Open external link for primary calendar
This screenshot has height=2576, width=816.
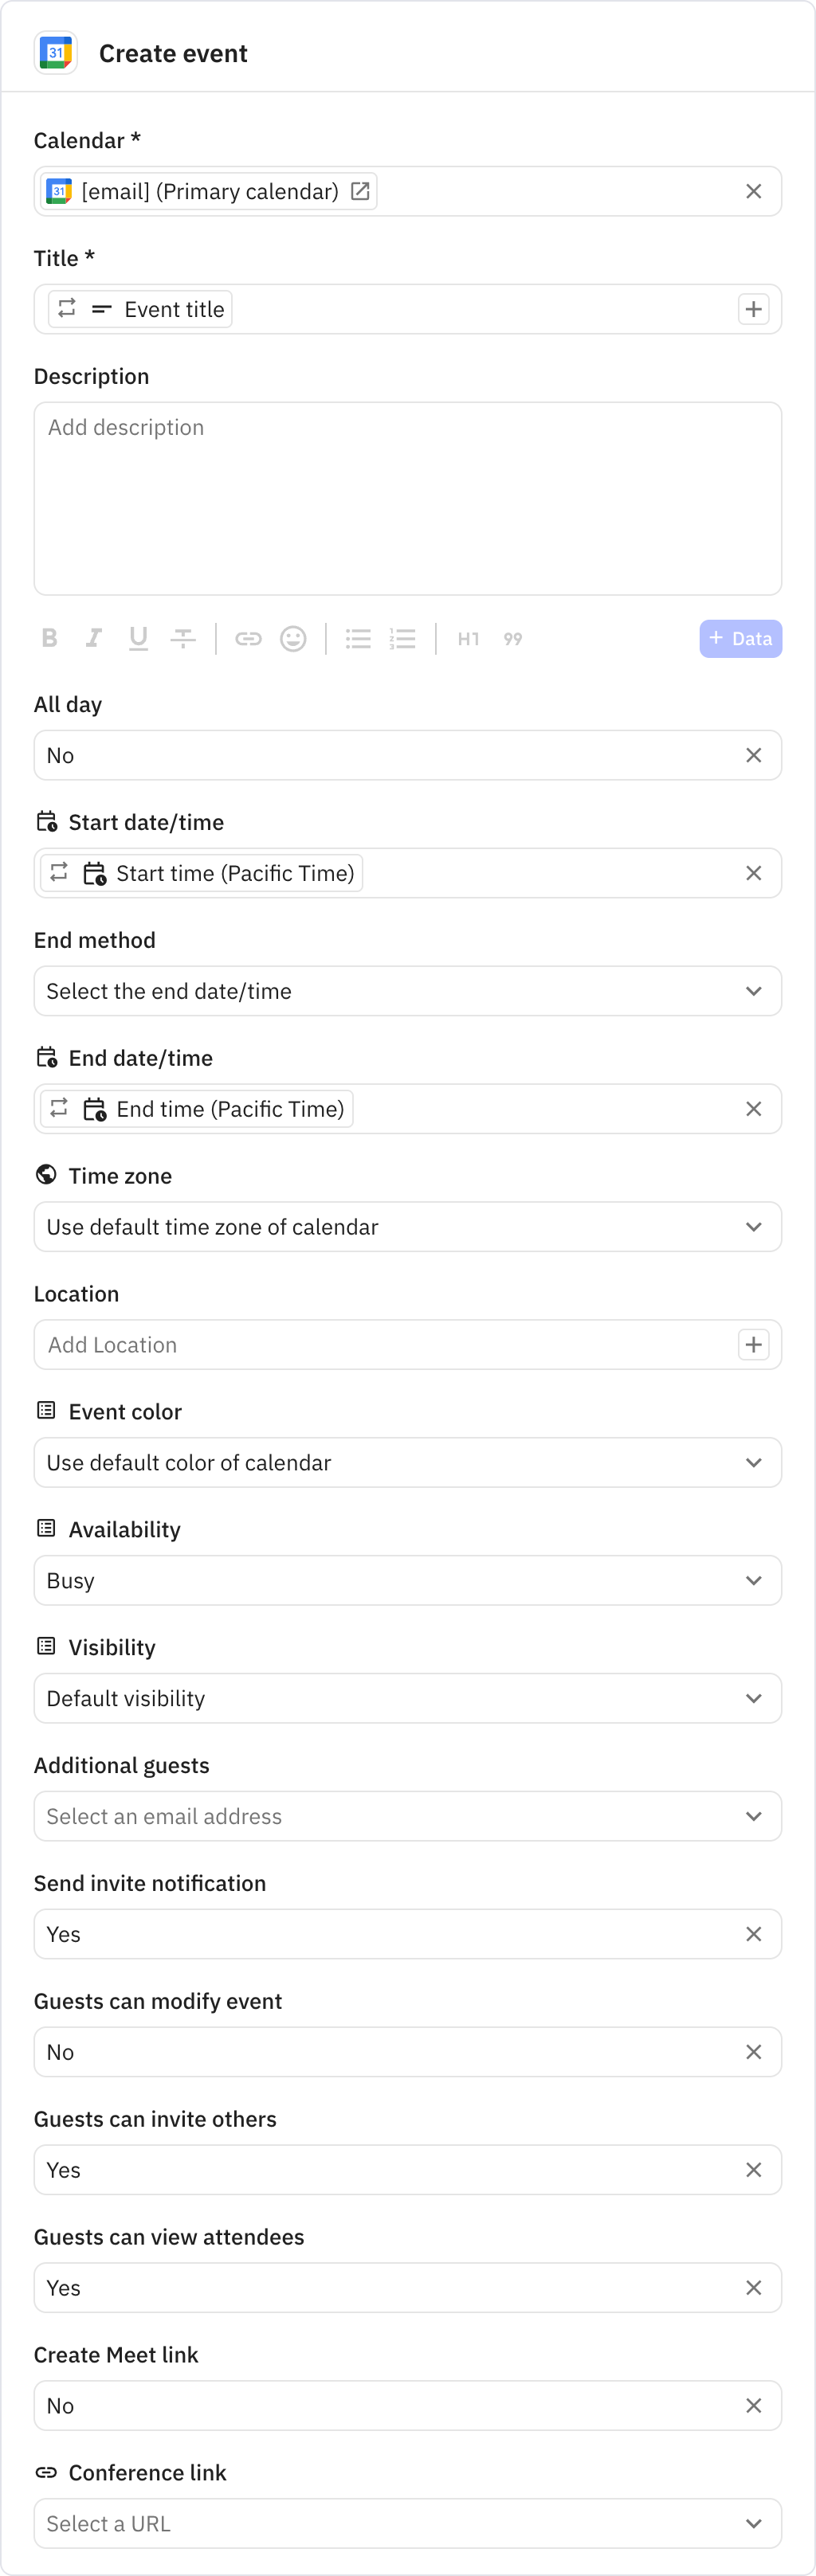tap(360, 191)
